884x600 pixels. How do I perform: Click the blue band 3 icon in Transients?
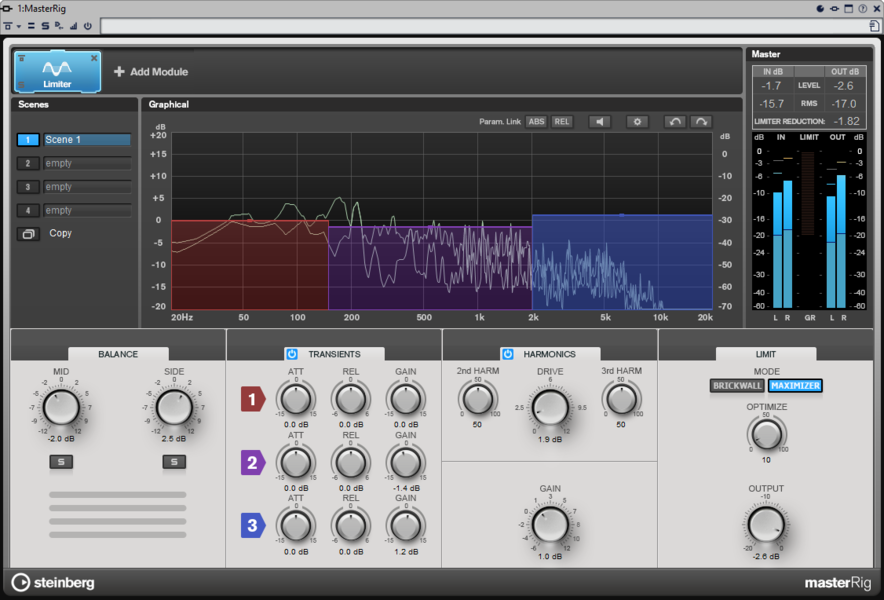click(x=253, y=526)
